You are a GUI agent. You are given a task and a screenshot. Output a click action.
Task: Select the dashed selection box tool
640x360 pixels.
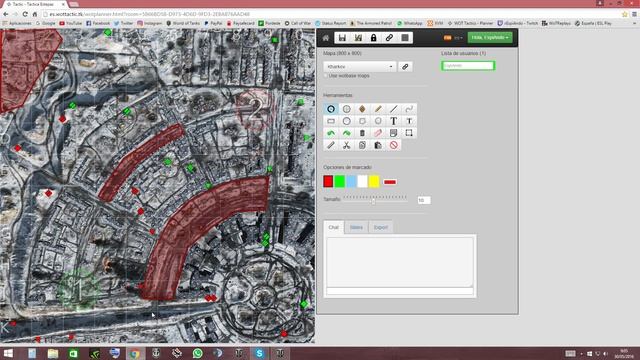pos(409,133)
